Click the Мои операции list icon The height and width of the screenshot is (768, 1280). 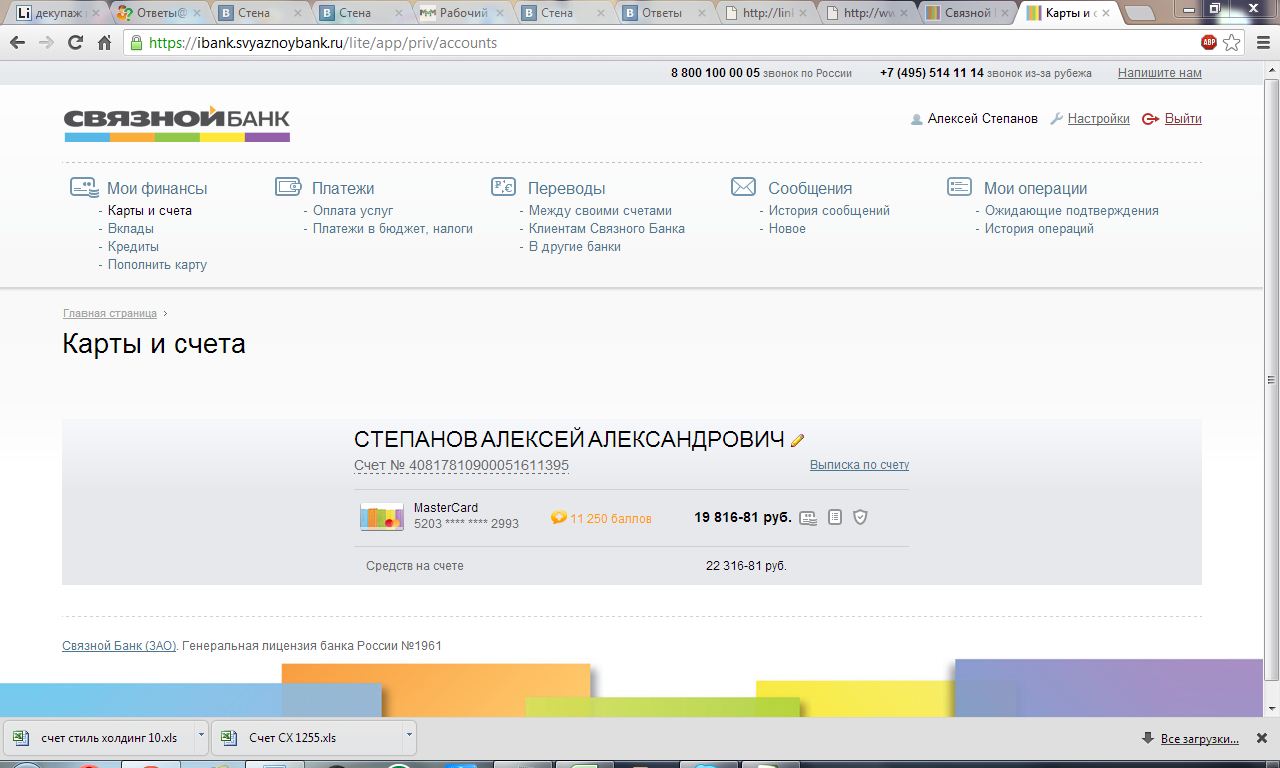[x=959, y=187]
